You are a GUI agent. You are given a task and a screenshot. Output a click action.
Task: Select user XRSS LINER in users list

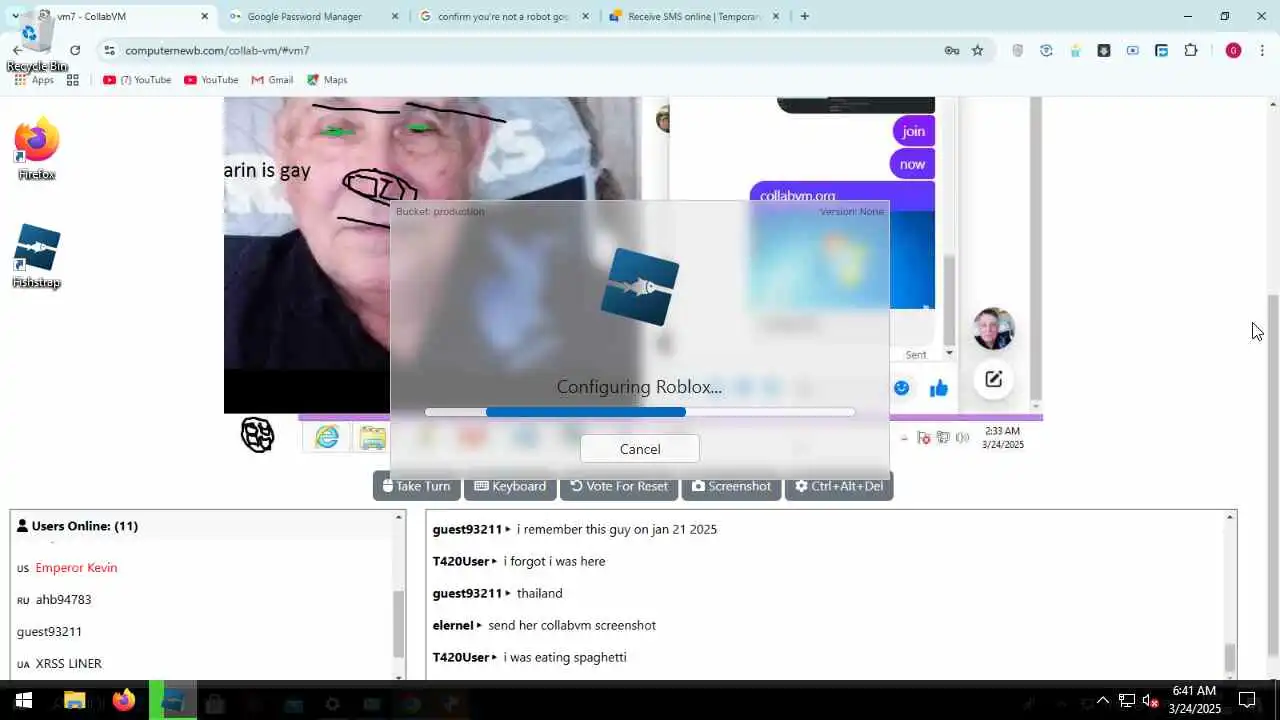coord(68,664)
